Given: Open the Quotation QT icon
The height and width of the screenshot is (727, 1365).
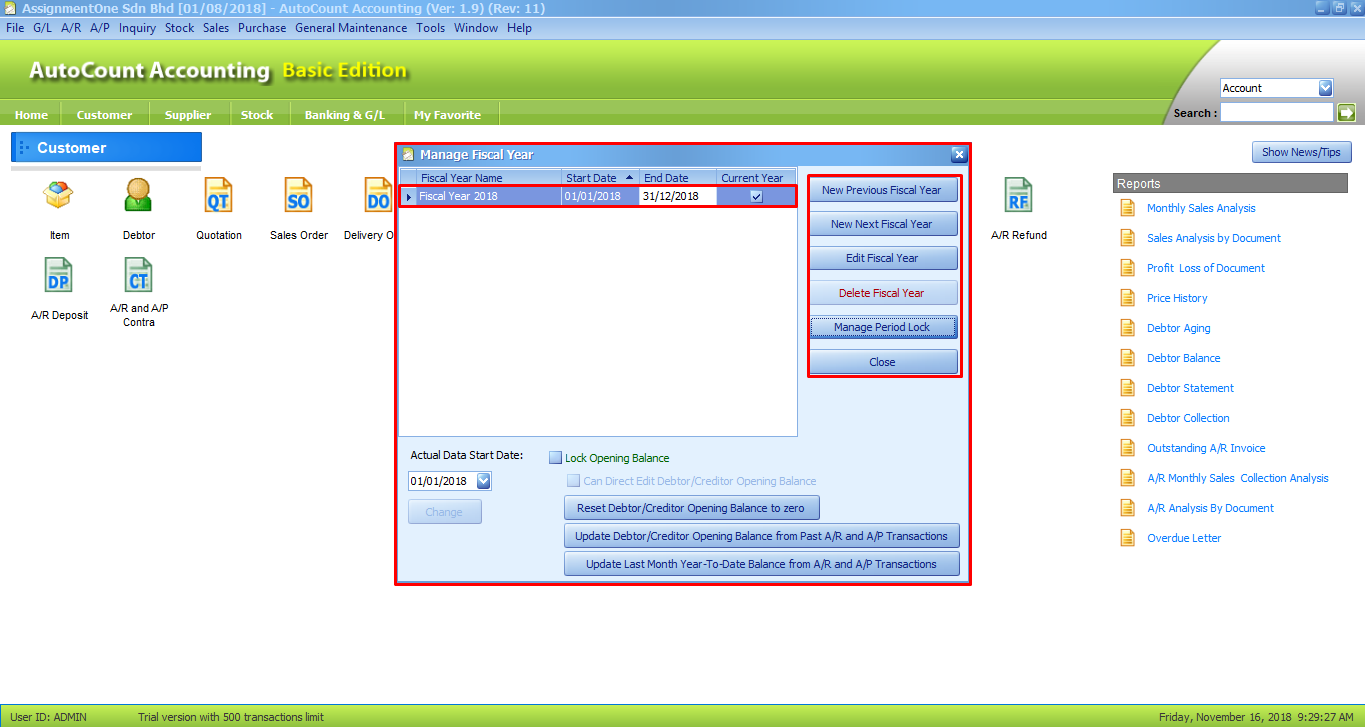Looking at the screenshot, I should click(x=218, y=195).
